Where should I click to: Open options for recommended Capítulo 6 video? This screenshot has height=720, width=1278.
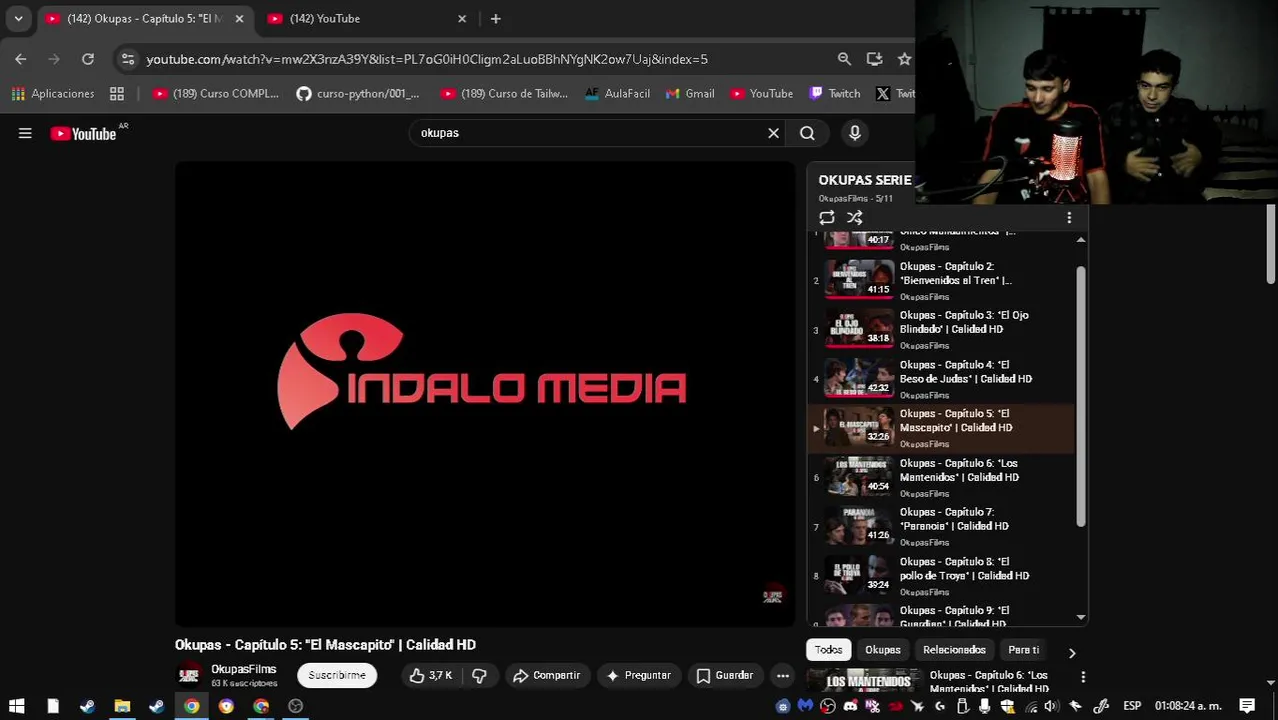click(x=1083, y=678)
